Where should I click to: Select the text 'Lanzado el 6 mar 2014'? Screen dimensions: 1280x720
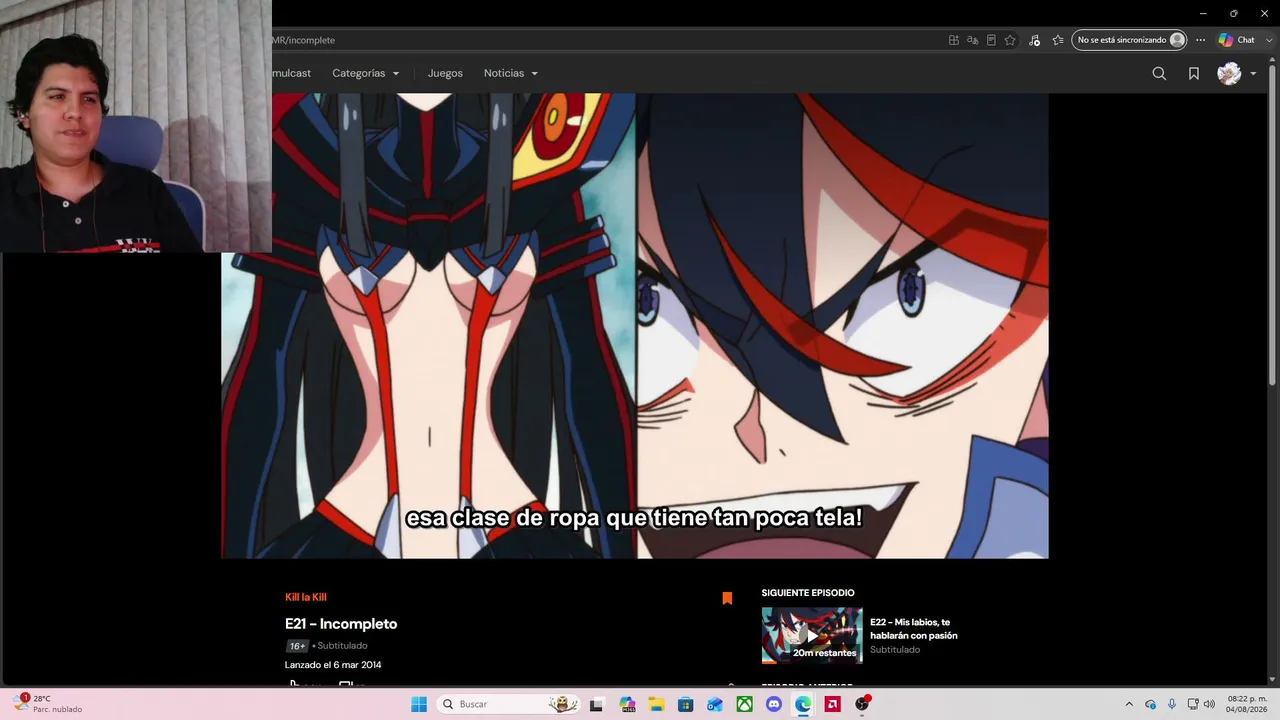click(x=333, y=665)
